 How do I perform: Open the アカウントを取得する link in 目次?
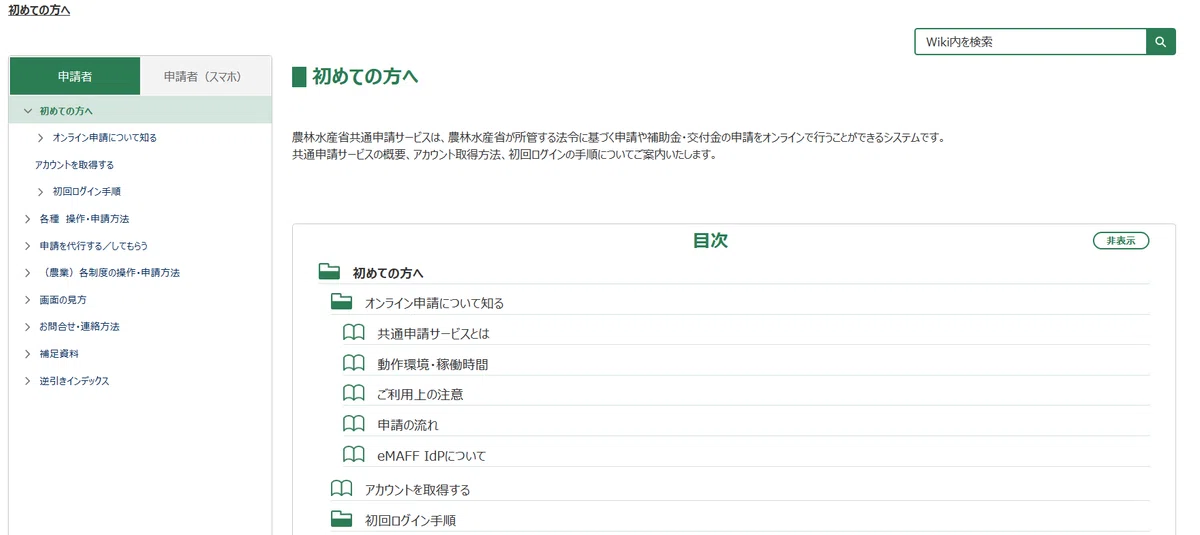[418, 489]
